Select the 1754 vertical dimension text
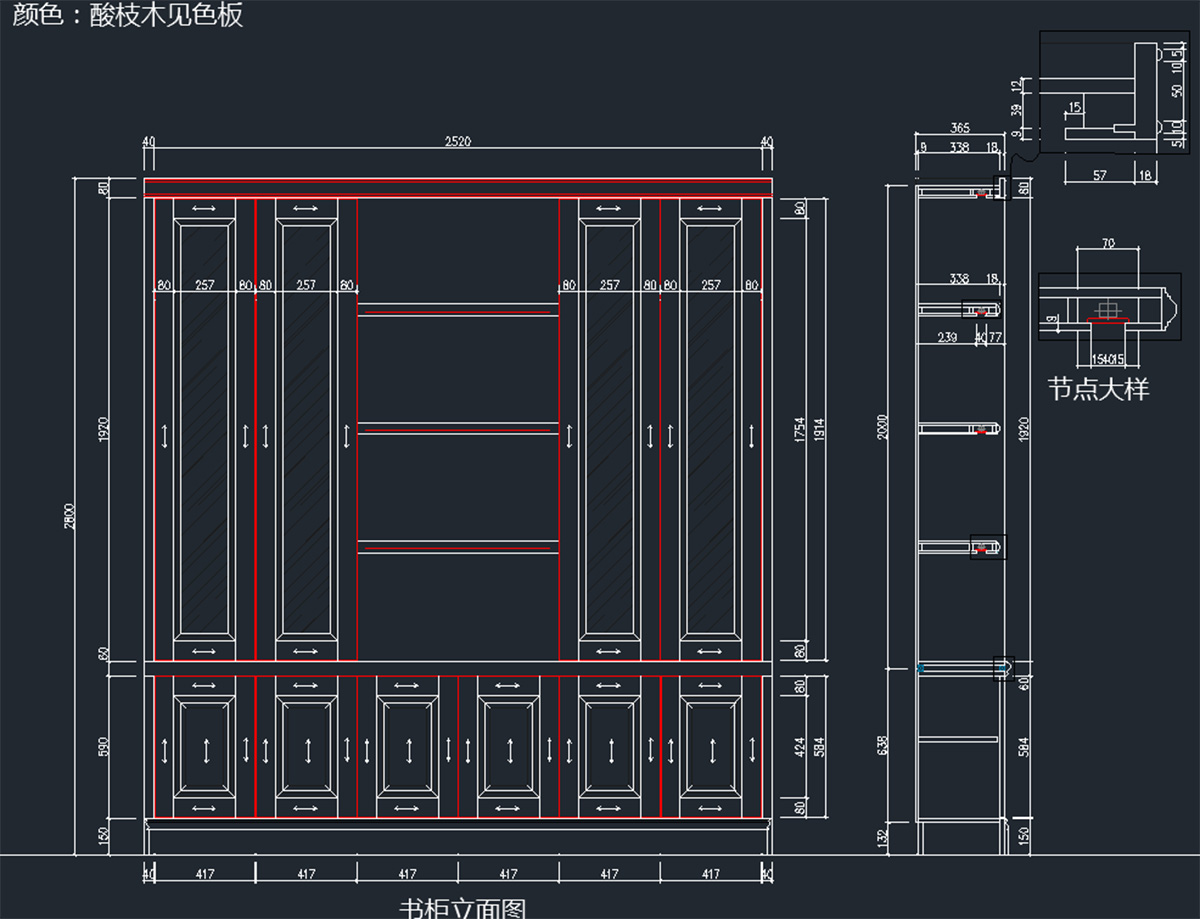This screenshot has width=1200, height=919. (799, 430)
